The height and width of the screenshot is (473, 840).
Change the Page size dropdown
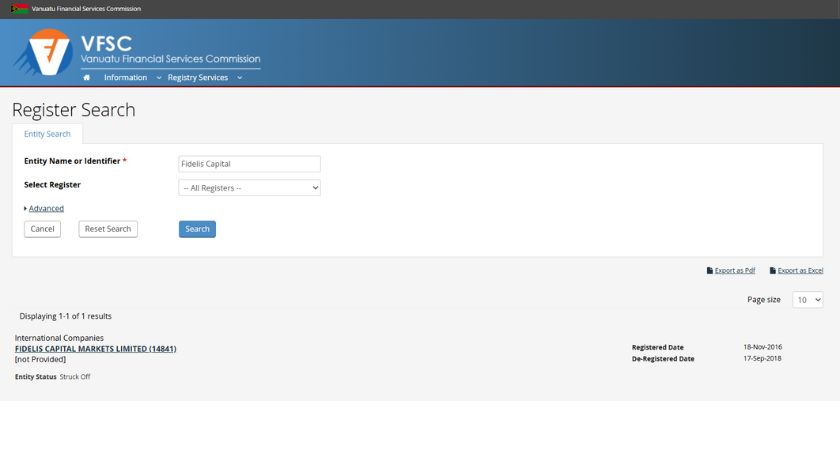(807, 300)
